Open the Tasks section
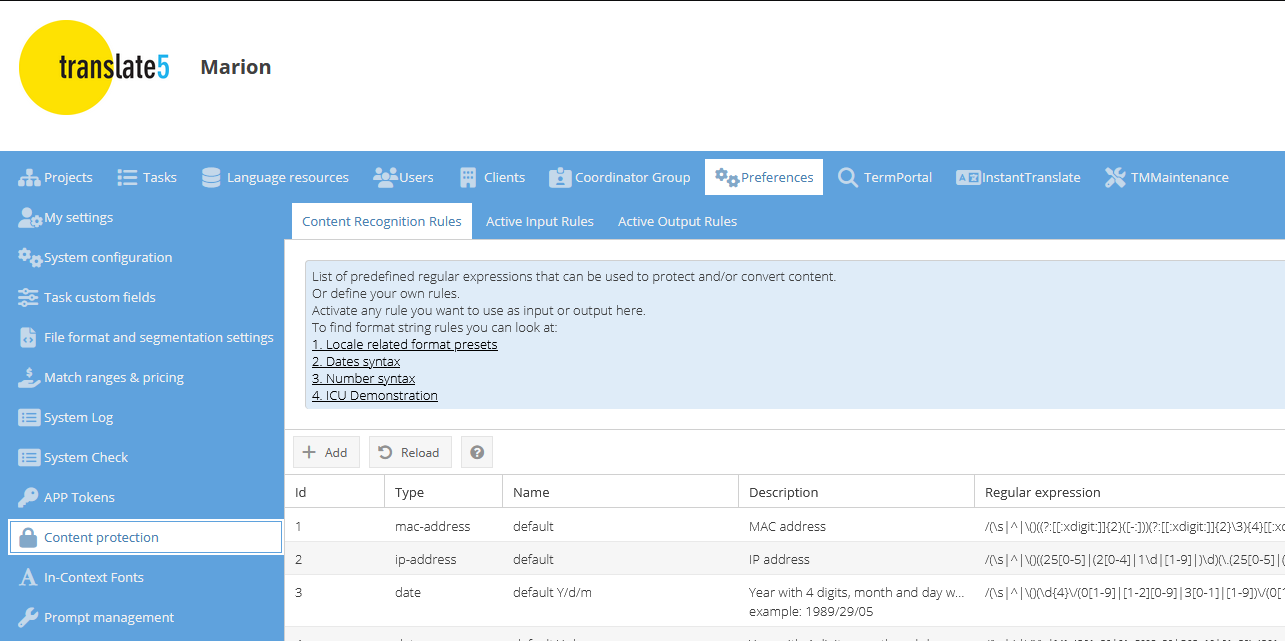Screen dimensions: 1285x641 147,177
